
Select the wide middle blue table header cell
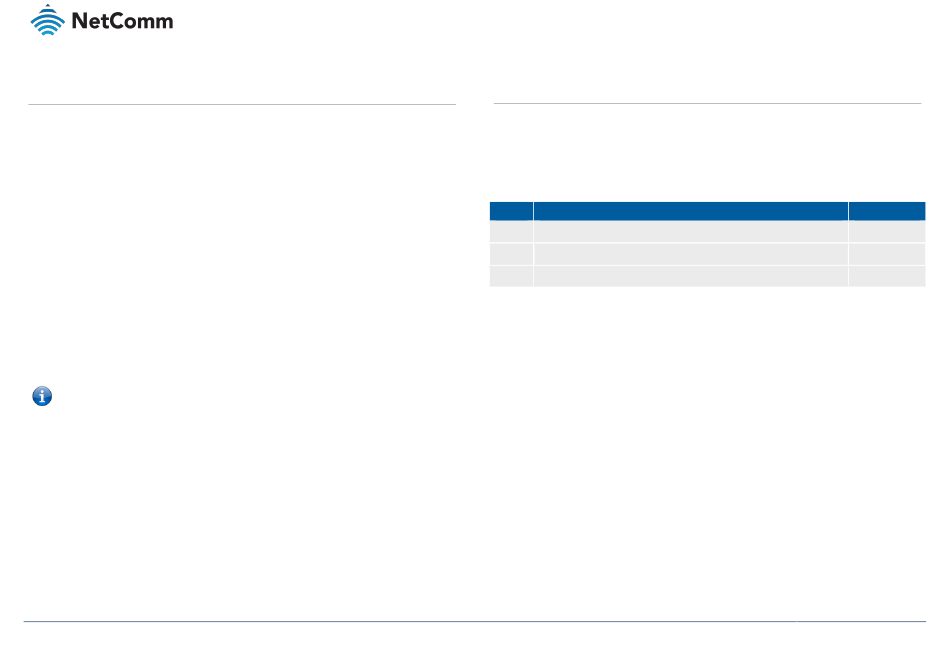click(691, 211)
